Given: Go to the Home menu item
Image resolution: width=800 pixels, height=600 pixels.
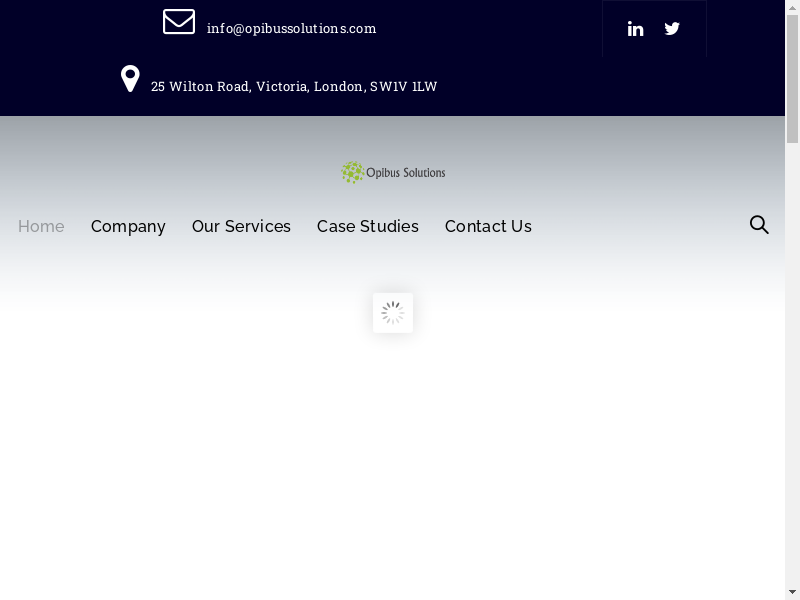Looking at the screenshot, I should (41, 227).
